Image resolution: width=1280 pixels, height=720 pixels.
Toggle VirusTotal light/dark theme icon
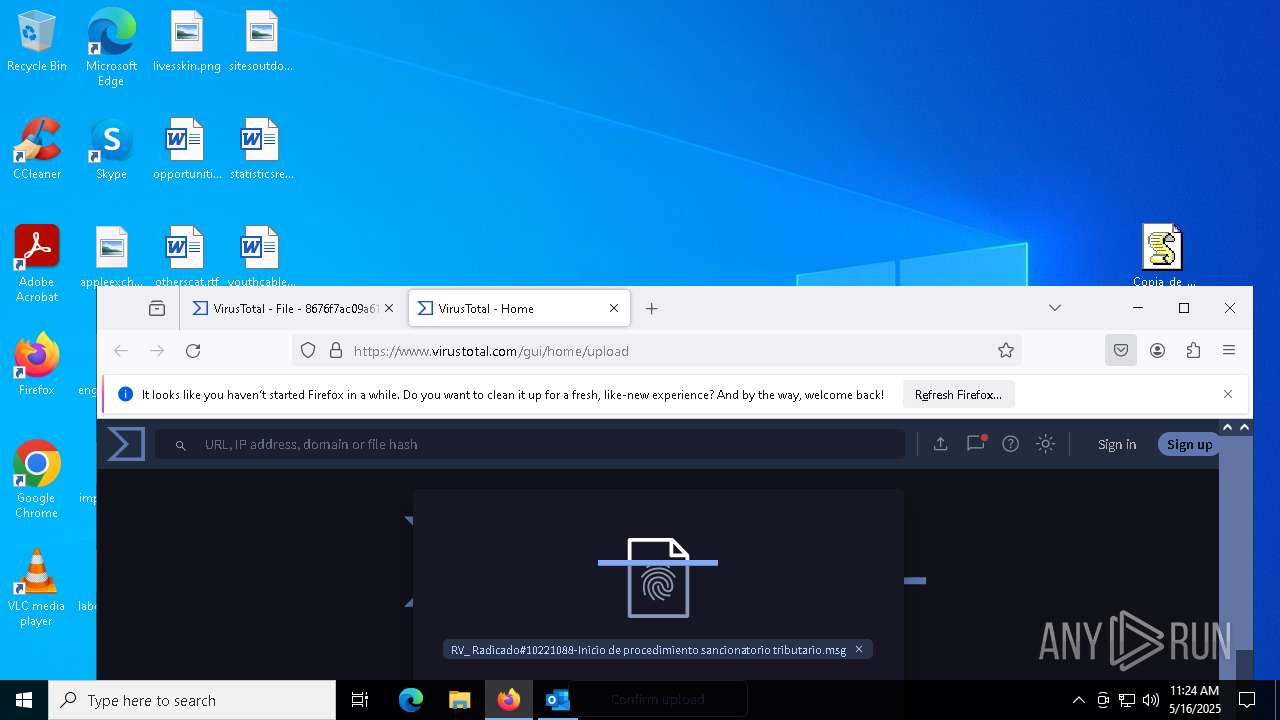point(1046,444)
